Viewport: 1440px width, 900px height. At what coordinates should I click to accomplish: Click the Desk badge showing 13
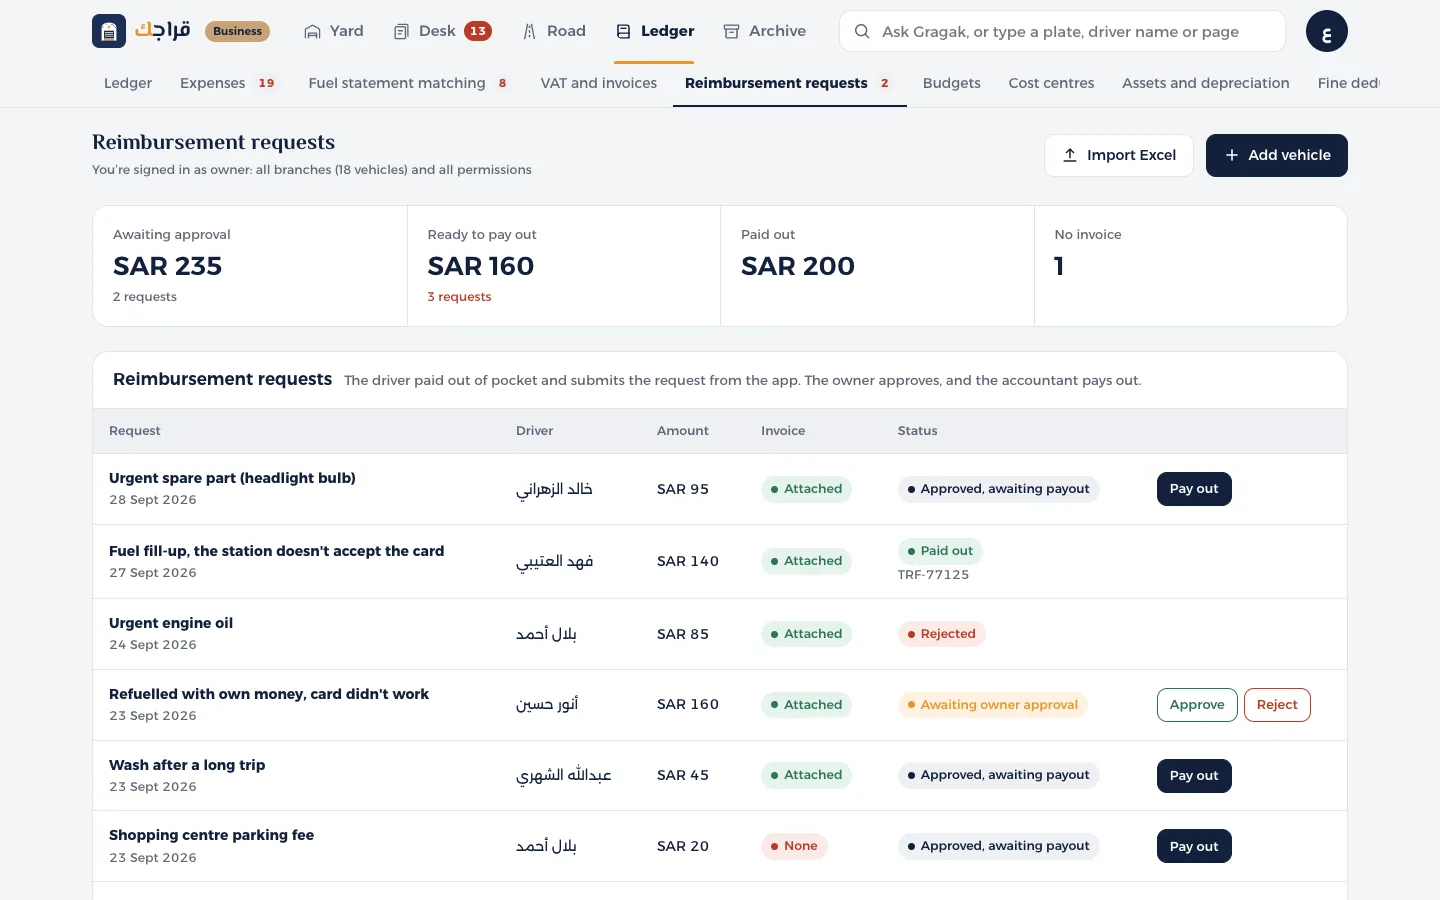478,31
